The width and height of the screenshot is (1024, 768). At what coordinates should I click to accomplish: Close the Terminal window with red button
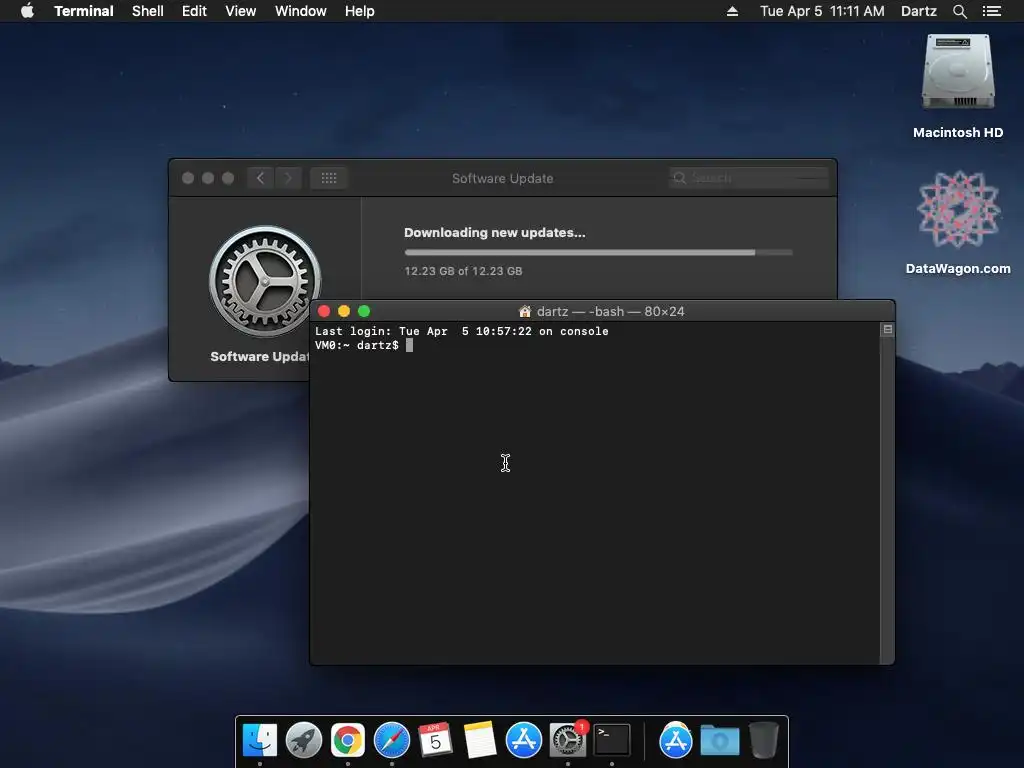[x=324, y=311]
